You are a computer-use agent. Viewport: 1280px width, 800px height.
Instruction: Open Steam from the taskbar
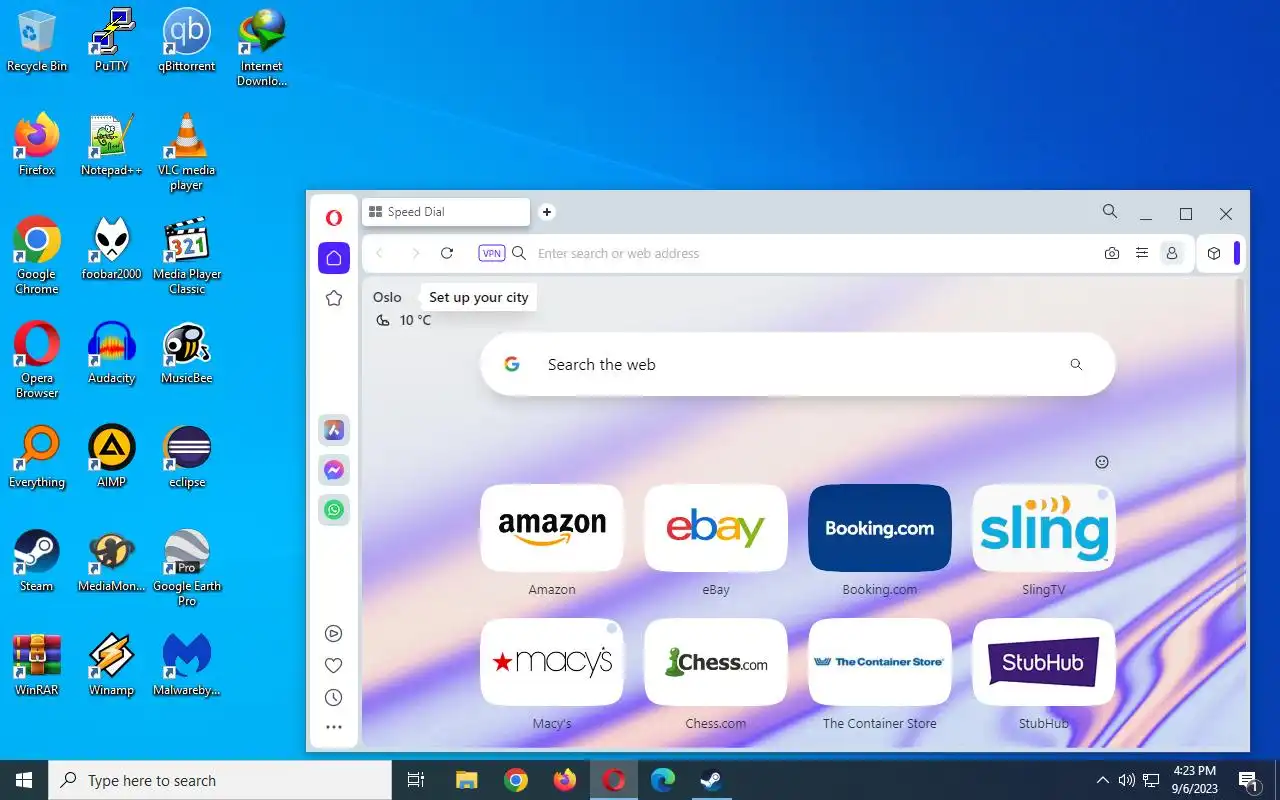(x=711, y=780)
